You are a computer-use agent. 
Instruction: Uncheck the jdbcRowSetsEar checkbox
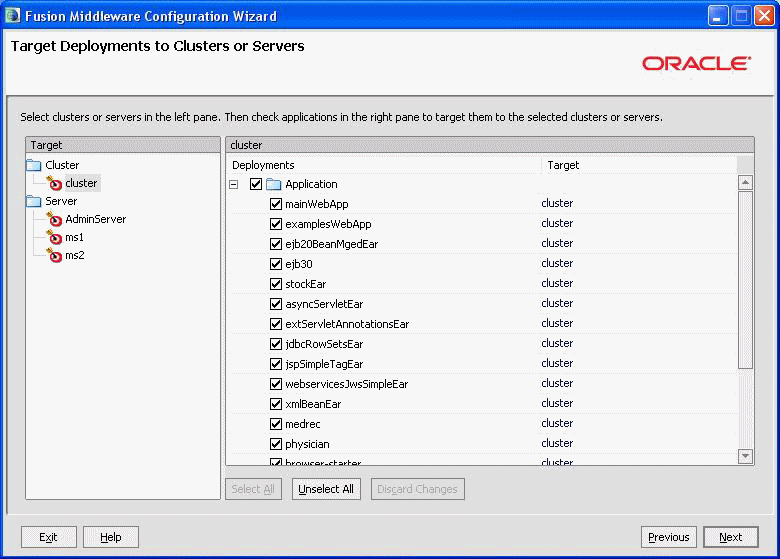pos(276,344)
